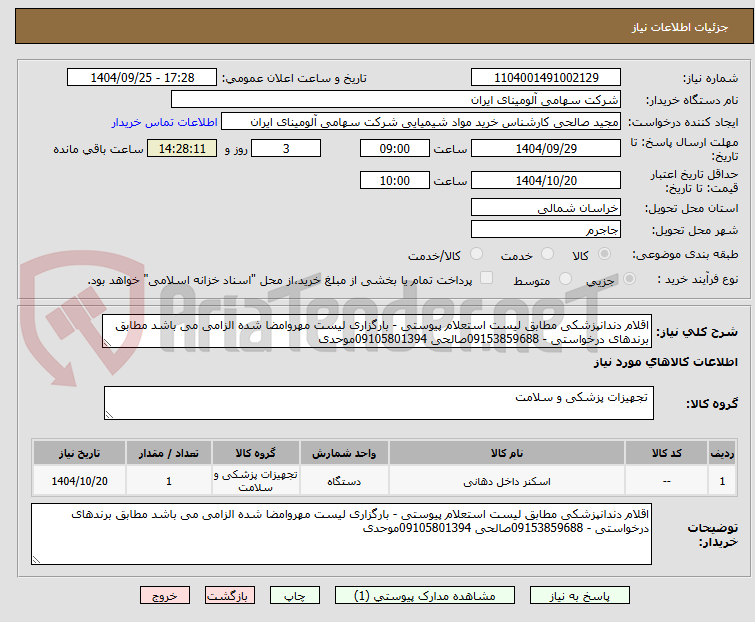Viewport: 755px width, 622px height.
Task: Click the 'پاسخ به نیاز' button
Action: click(580, 596)
